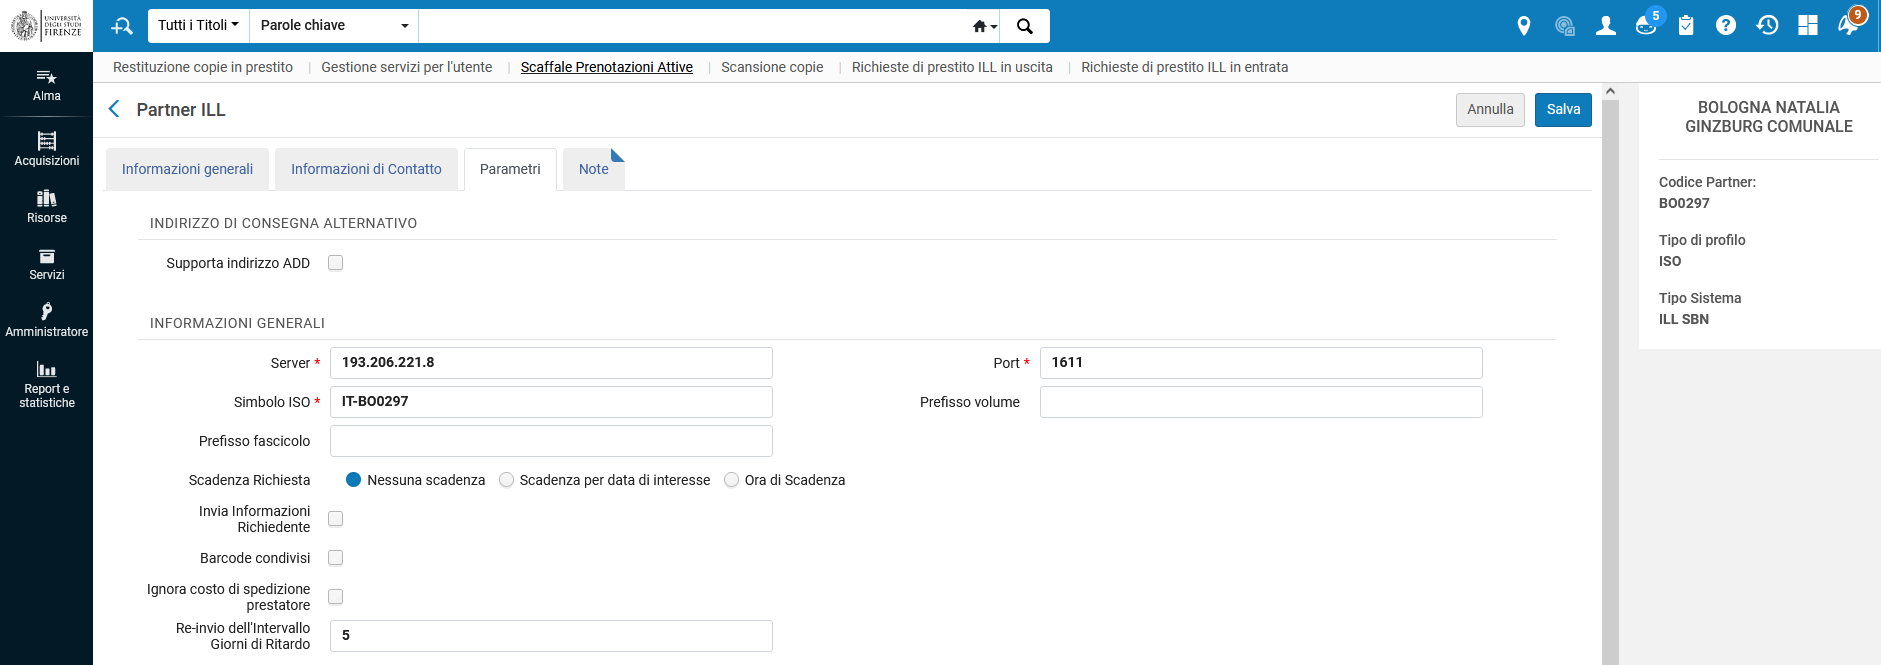The width and height of the screenshot is (1881, 665).
Task: Click Re-invio dell'Intervallo Giorni field
Action: (551, 636)
